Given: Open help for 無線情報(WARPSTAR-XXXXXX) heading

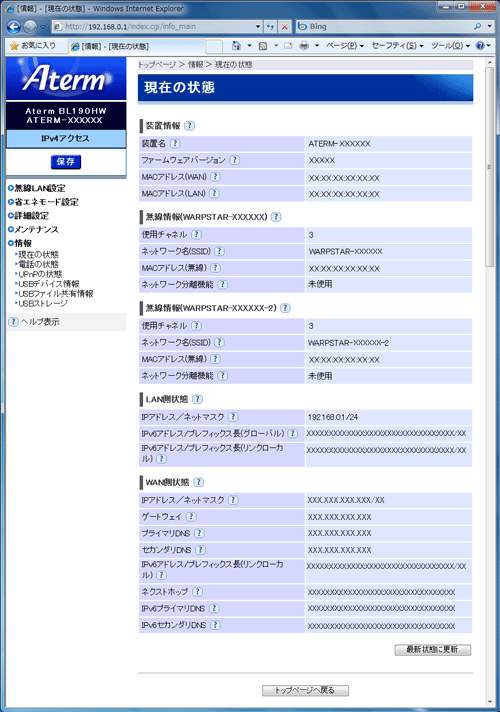Looking at the screenshot, I should pyautogui.click(x=276, y=217).
